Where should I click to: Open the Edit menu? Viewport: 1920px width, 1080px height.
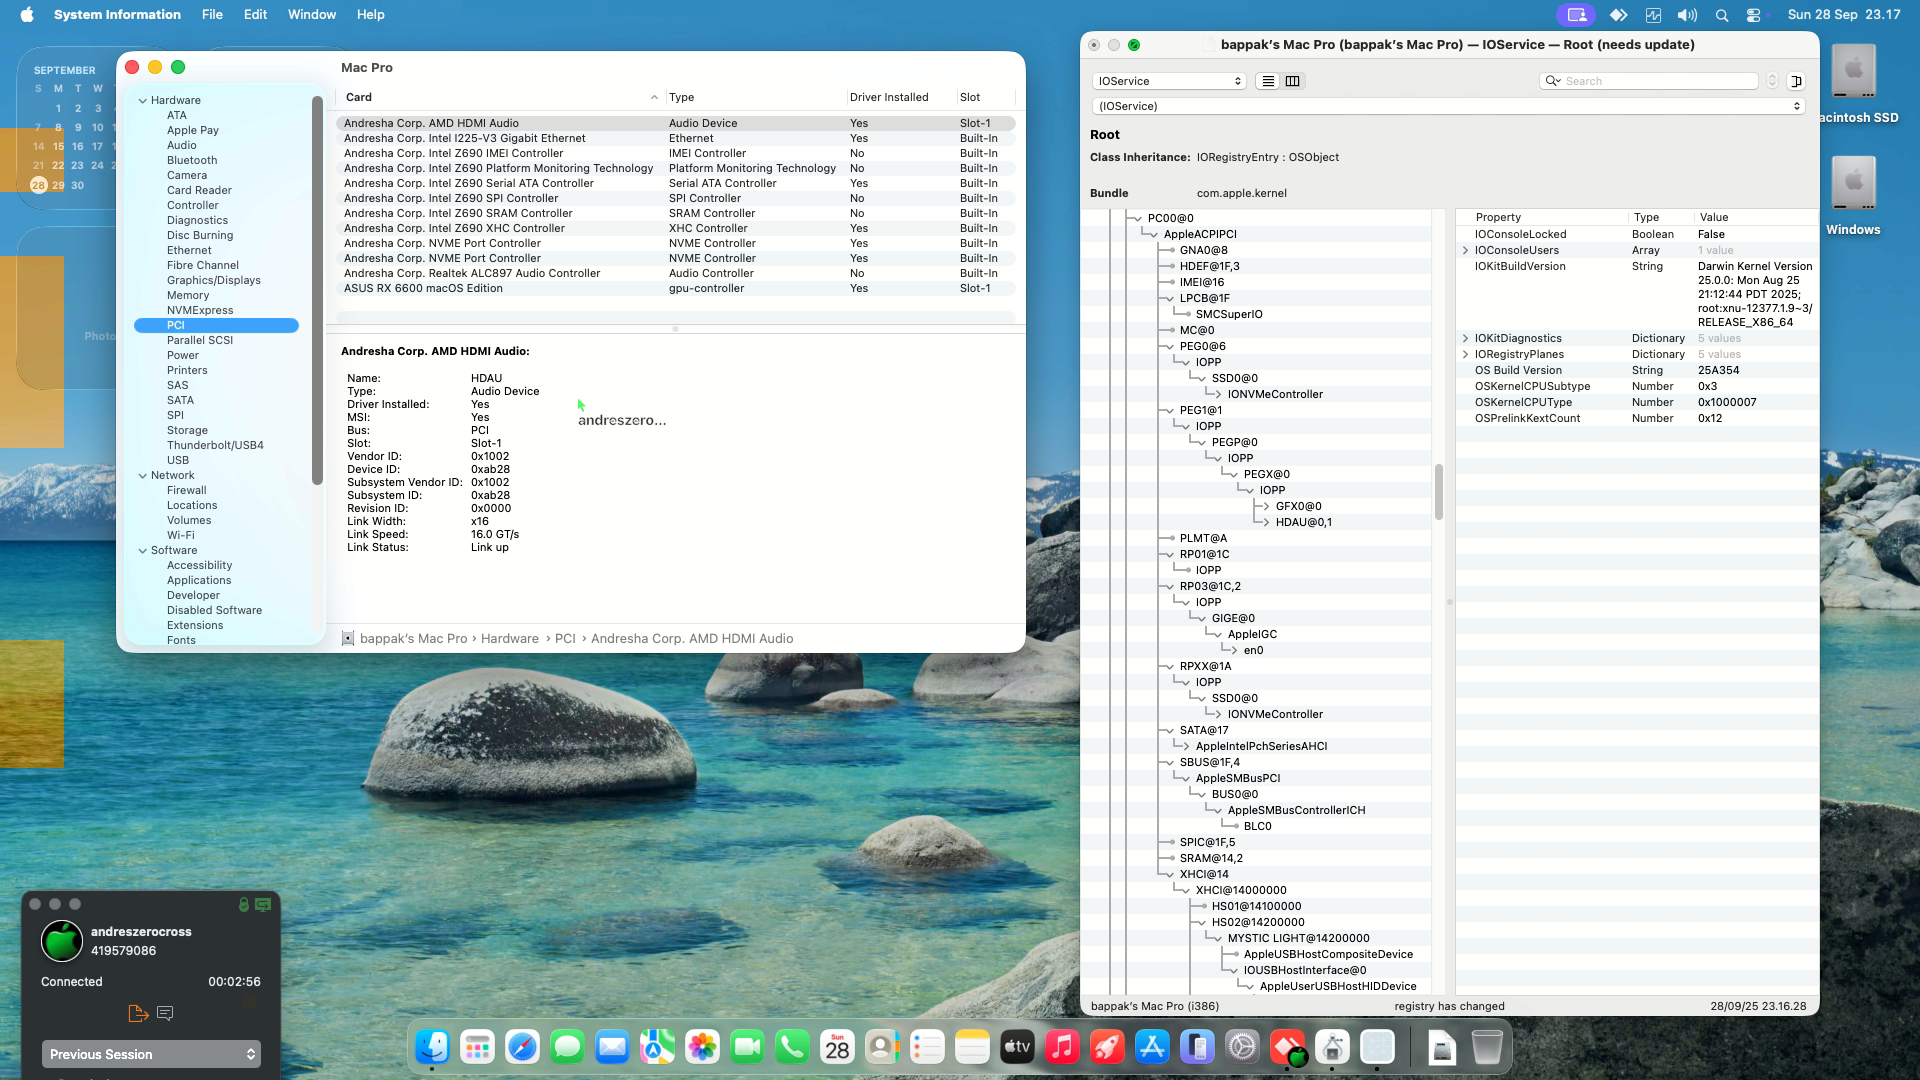(x=255, y=15)
